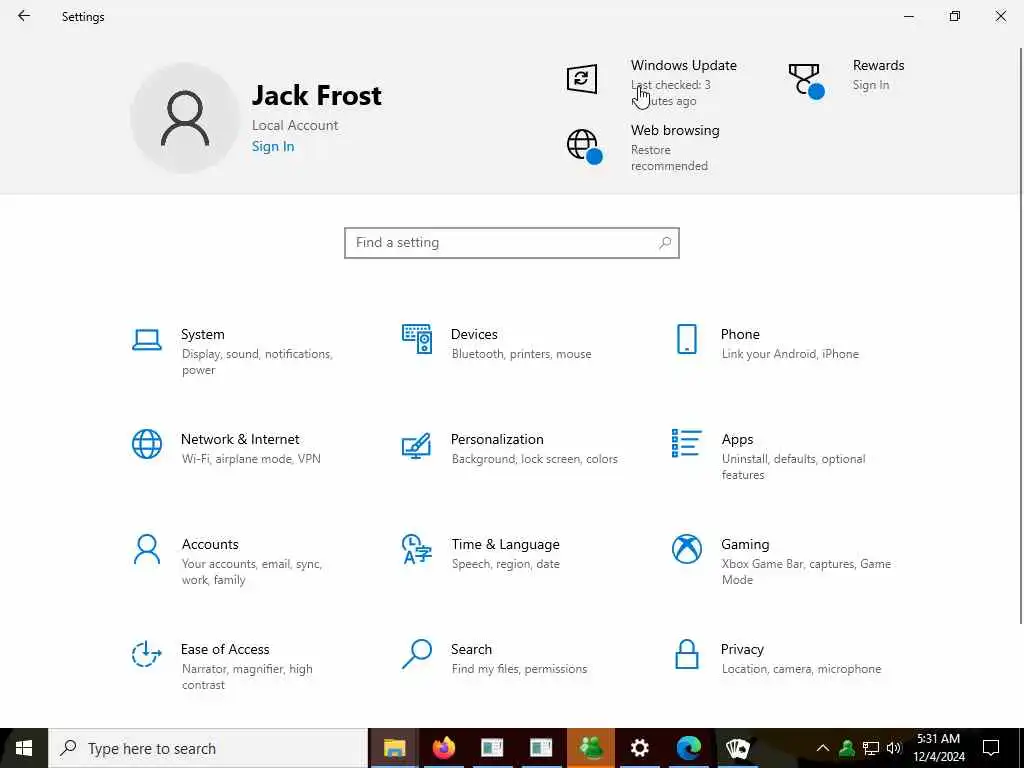Open the Personalization paintbrush icon
1024x768 pixels.
417,445
